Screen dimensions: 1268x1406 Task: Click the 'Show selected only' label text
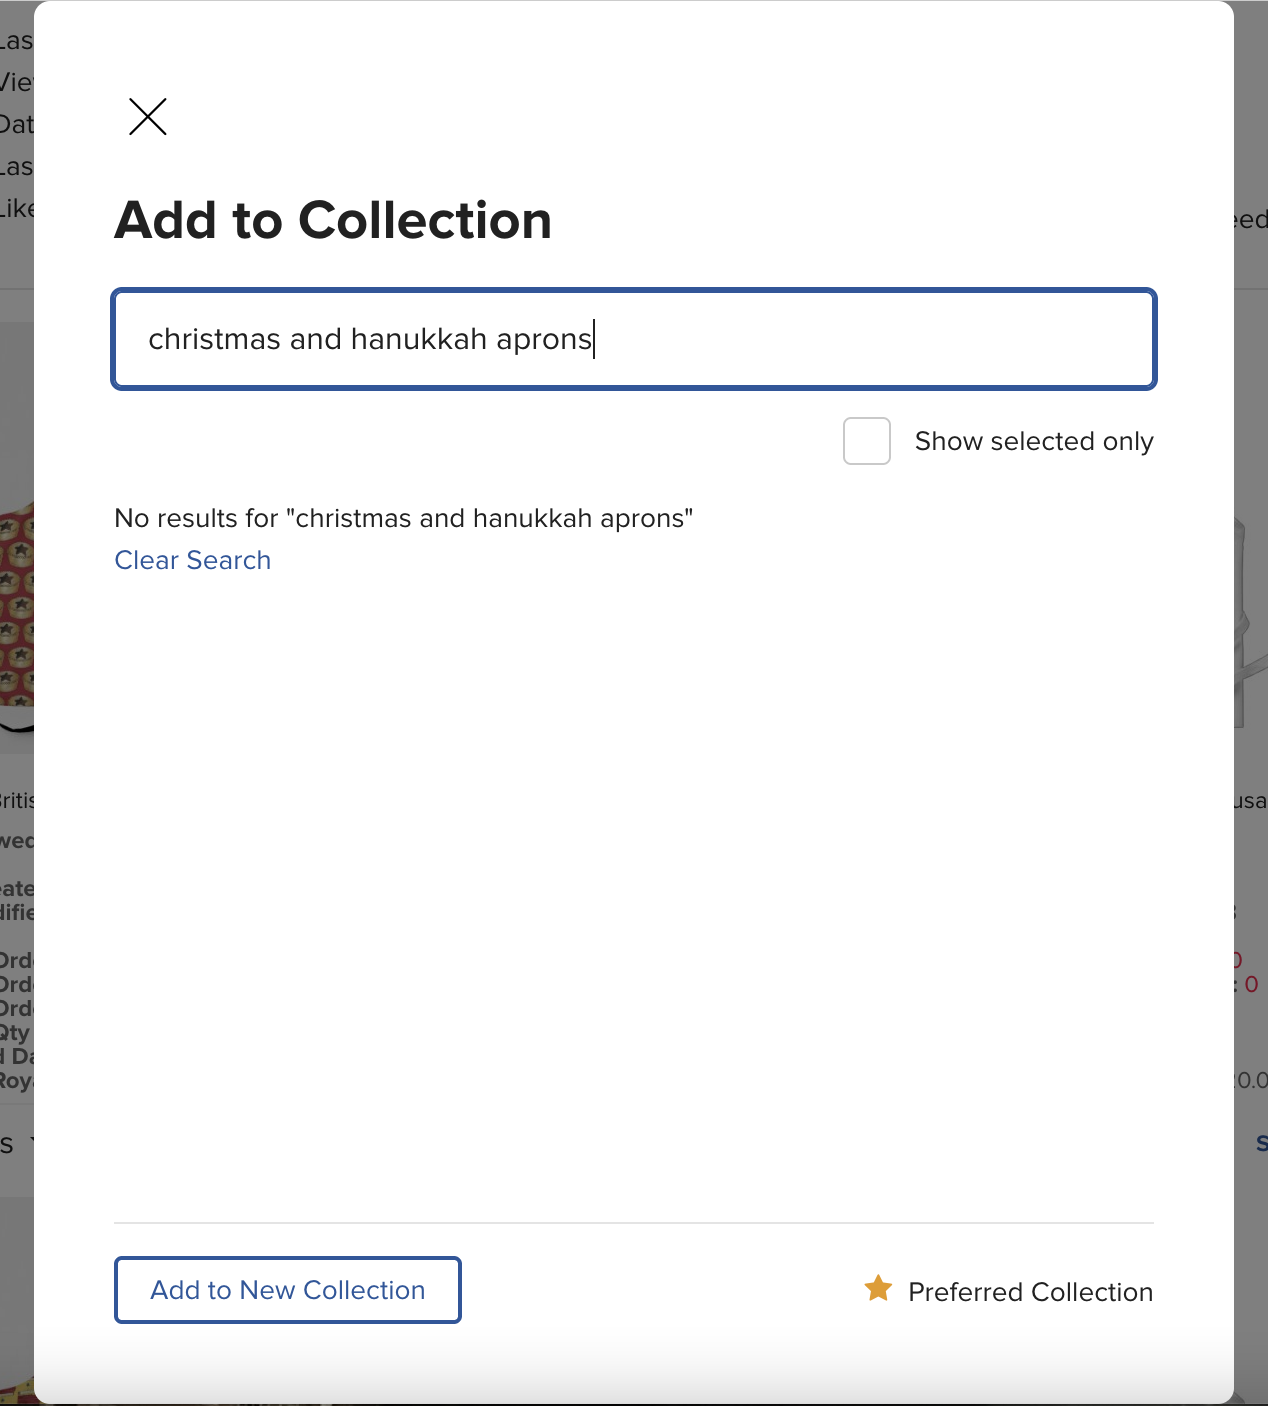[1034, 441]
